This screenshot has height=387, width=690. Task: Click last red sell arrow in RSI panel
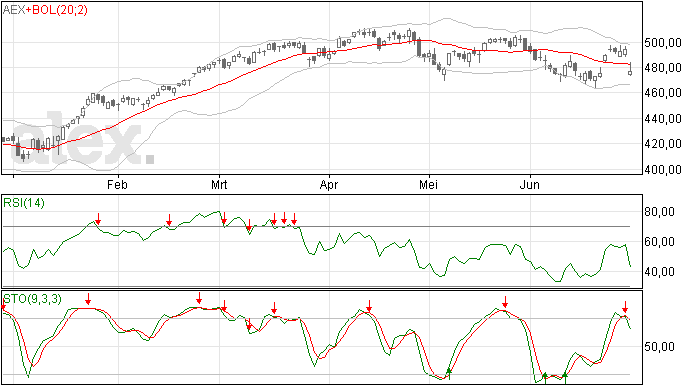coord(294,218)
